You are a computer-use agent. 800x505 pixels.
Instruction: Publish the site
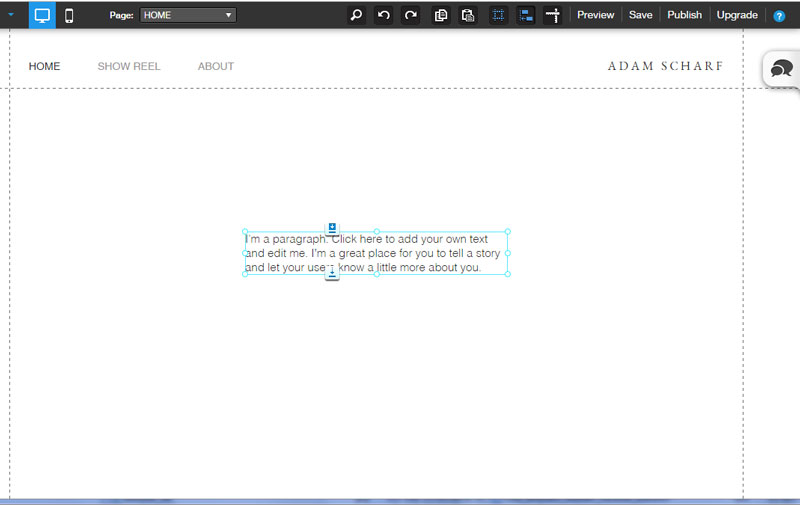point(685,15)
